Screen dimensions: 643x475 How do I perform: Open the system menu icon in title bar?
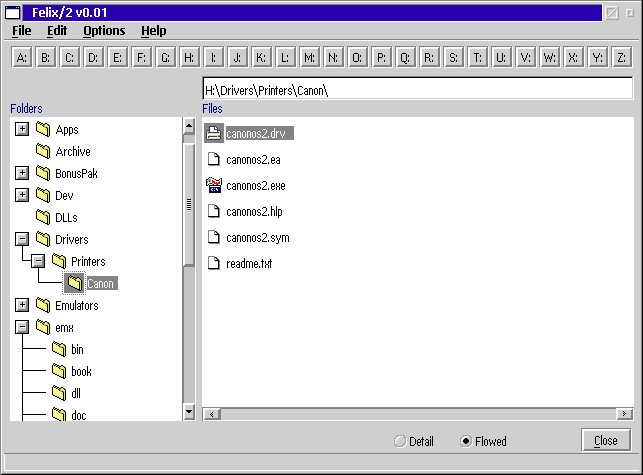13,12
